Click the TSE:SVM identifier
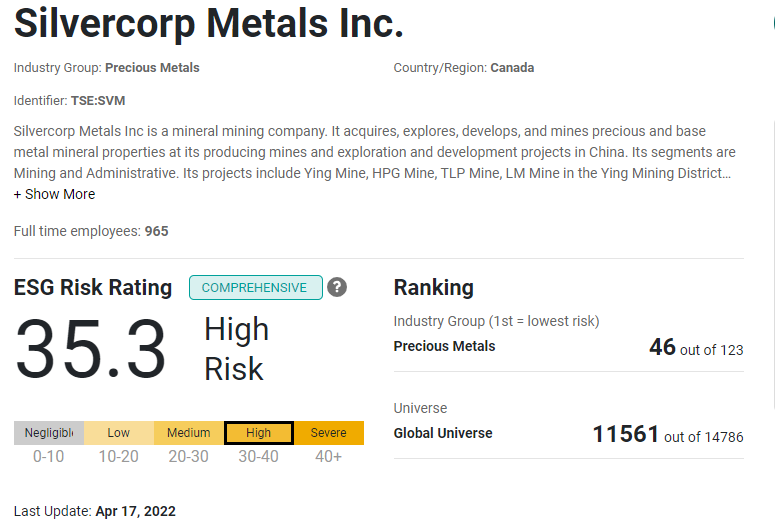 point(98,101)
